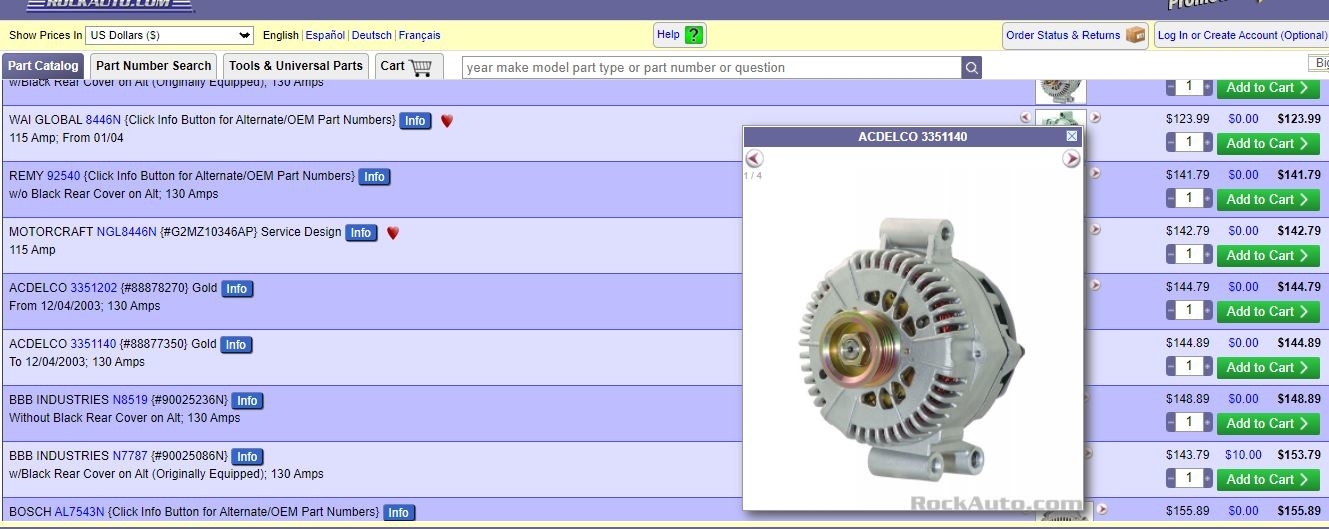Open the Show Prices In currency dropdown
1329x529 pixels.
coord(169,35)
